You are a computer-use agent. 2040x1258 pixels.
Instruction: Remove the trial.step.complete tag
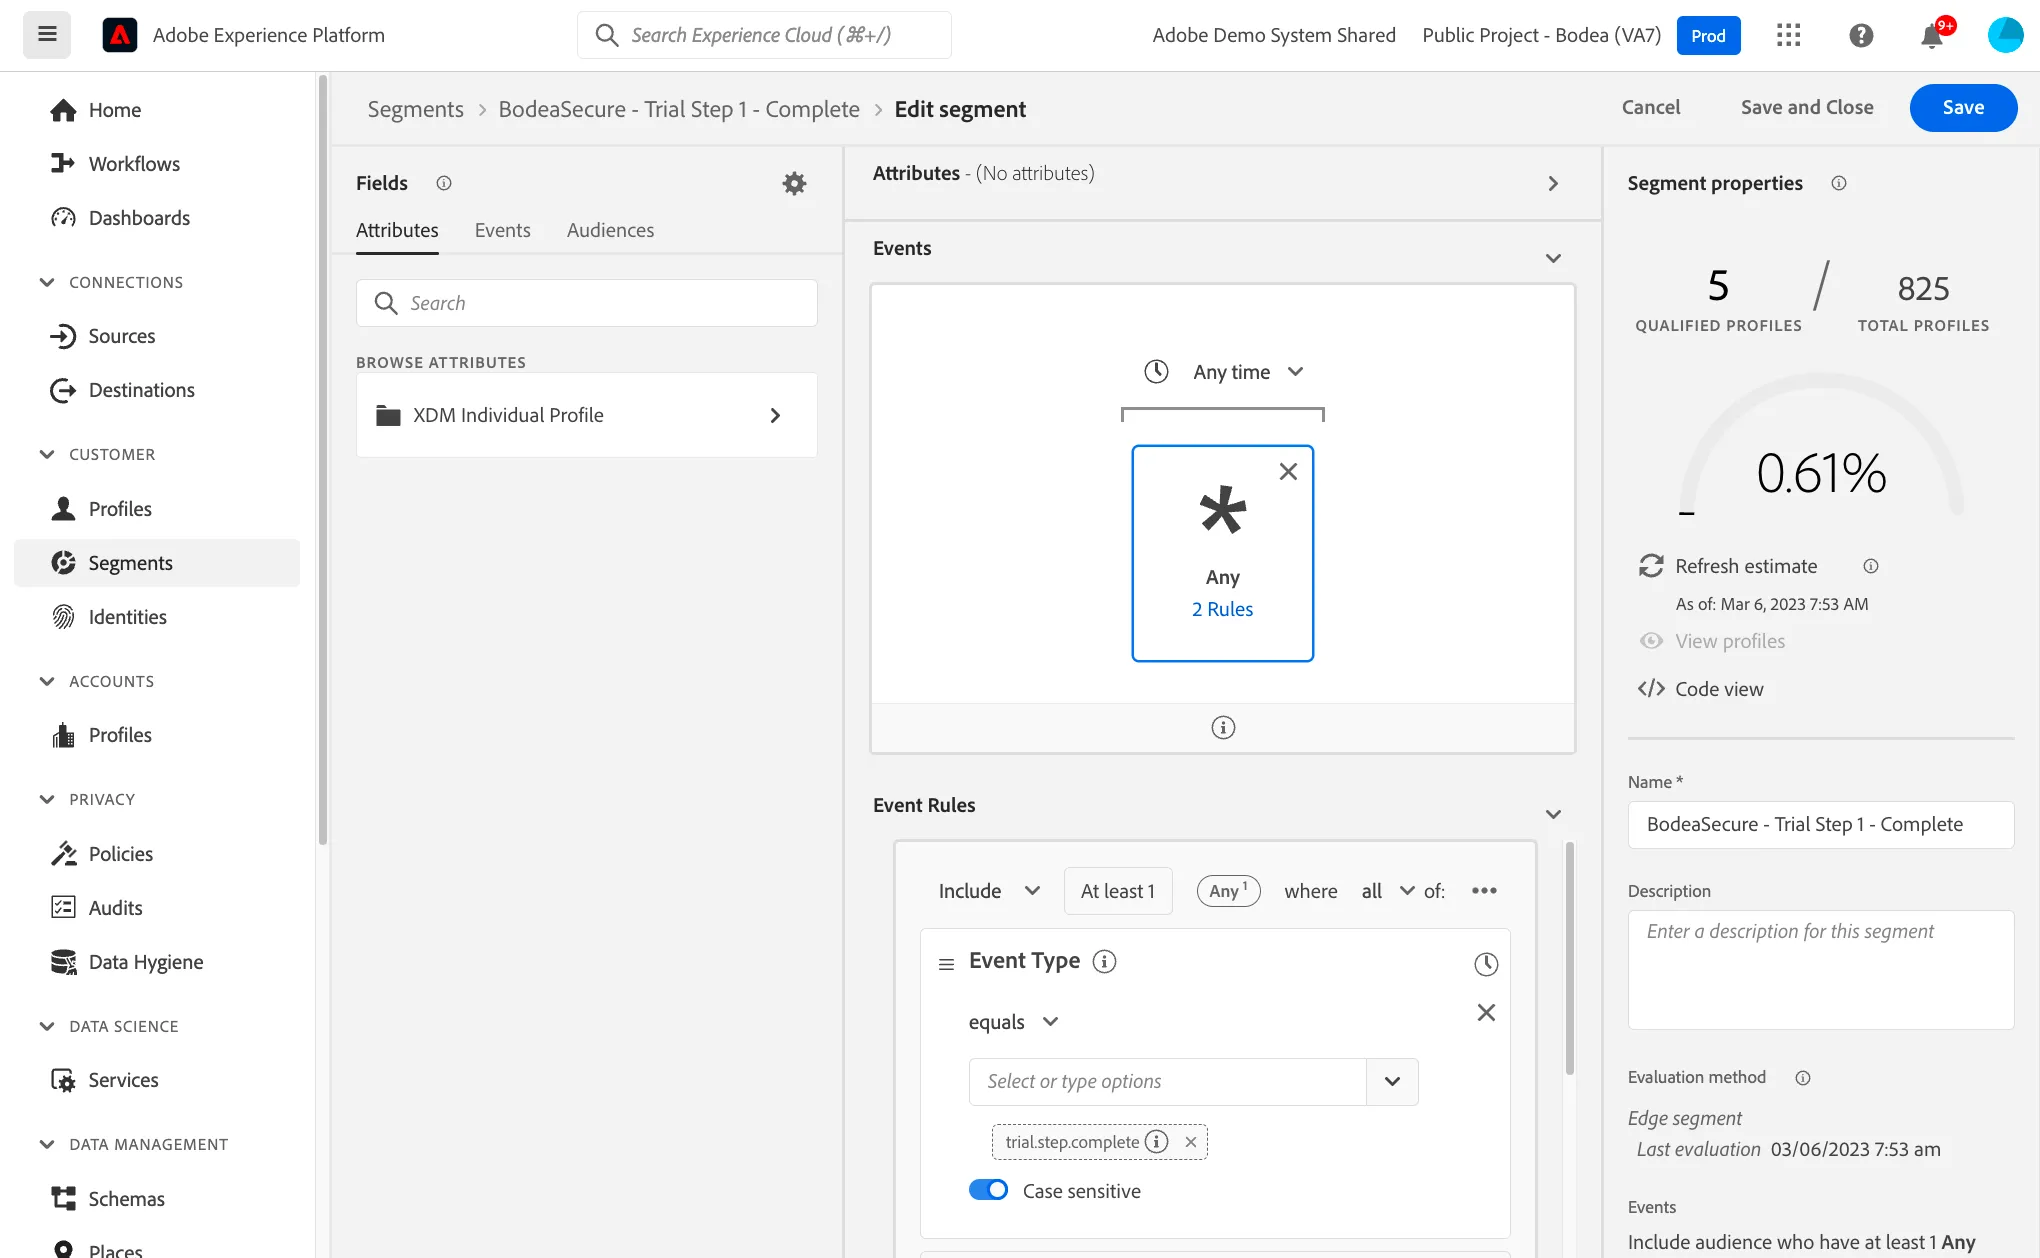[x=1190, y=1142]
